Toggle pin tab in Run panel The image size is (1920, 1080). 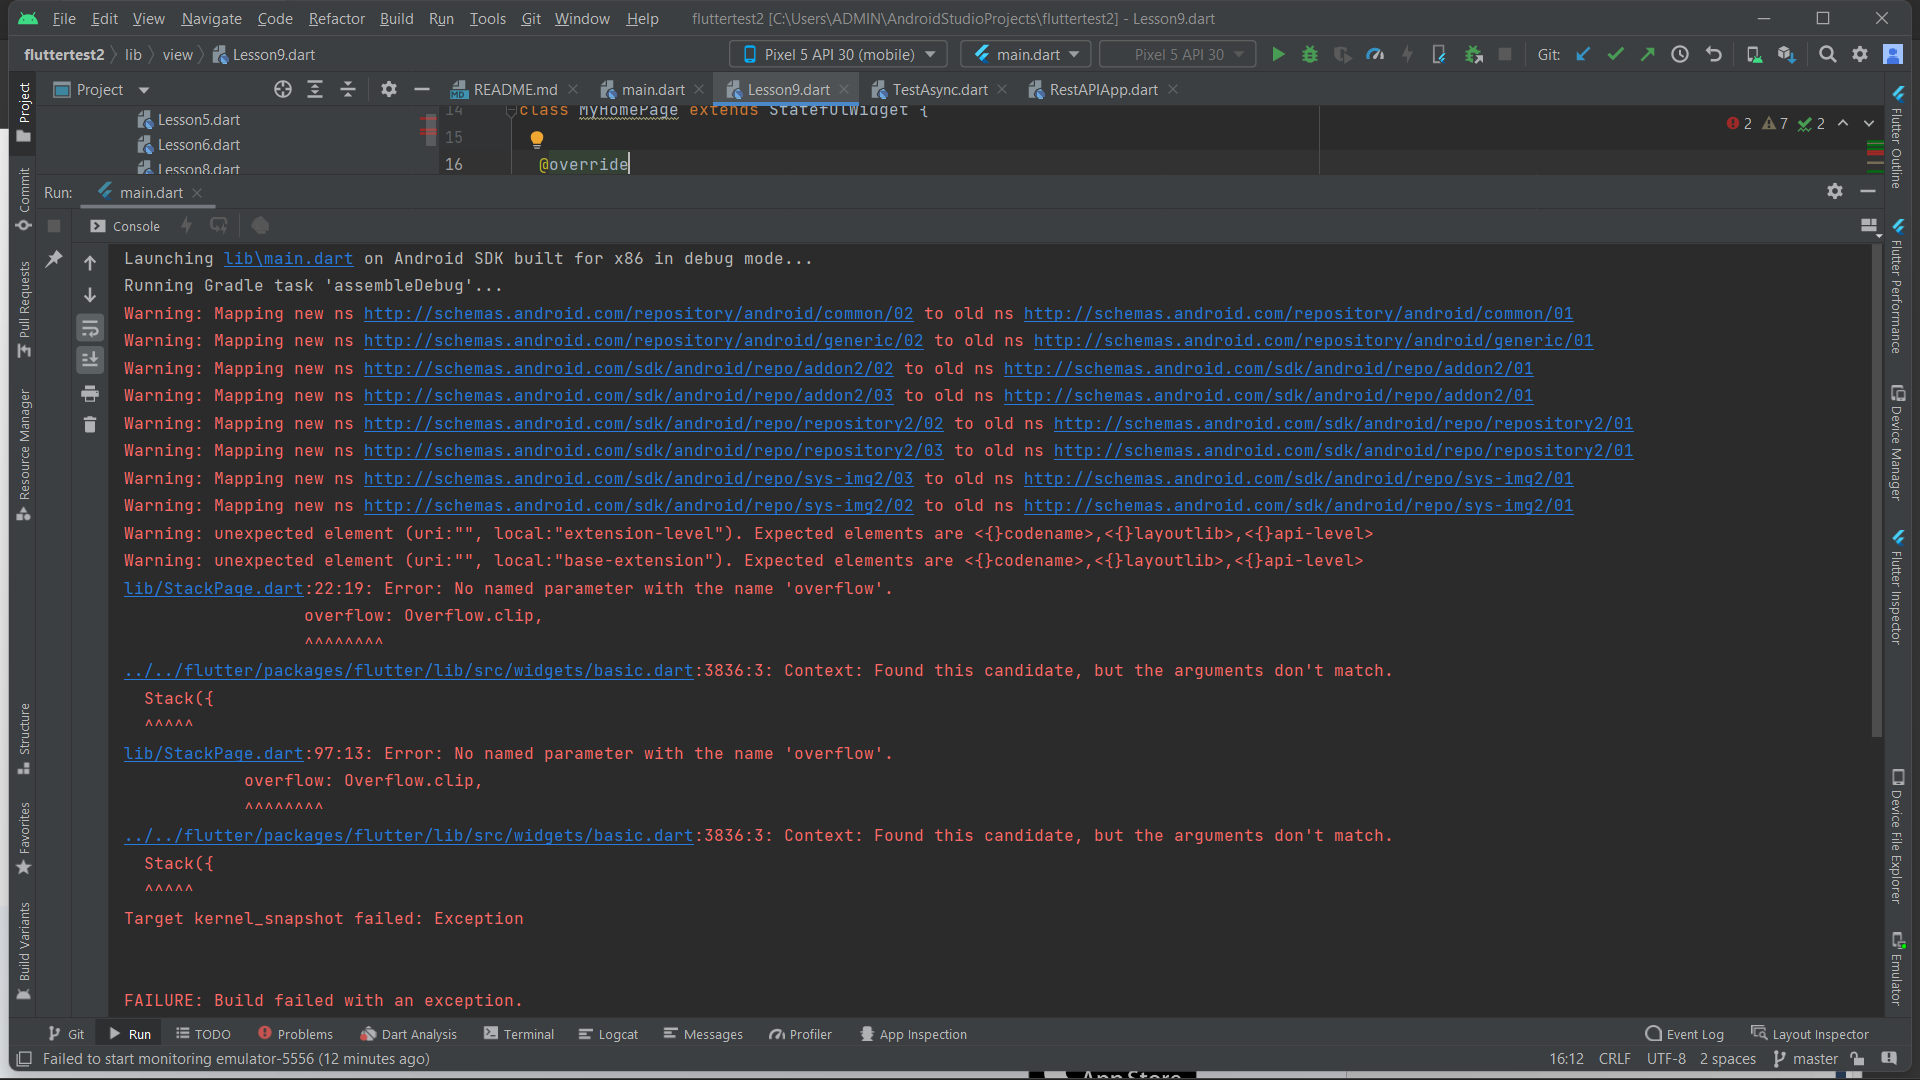54,259
